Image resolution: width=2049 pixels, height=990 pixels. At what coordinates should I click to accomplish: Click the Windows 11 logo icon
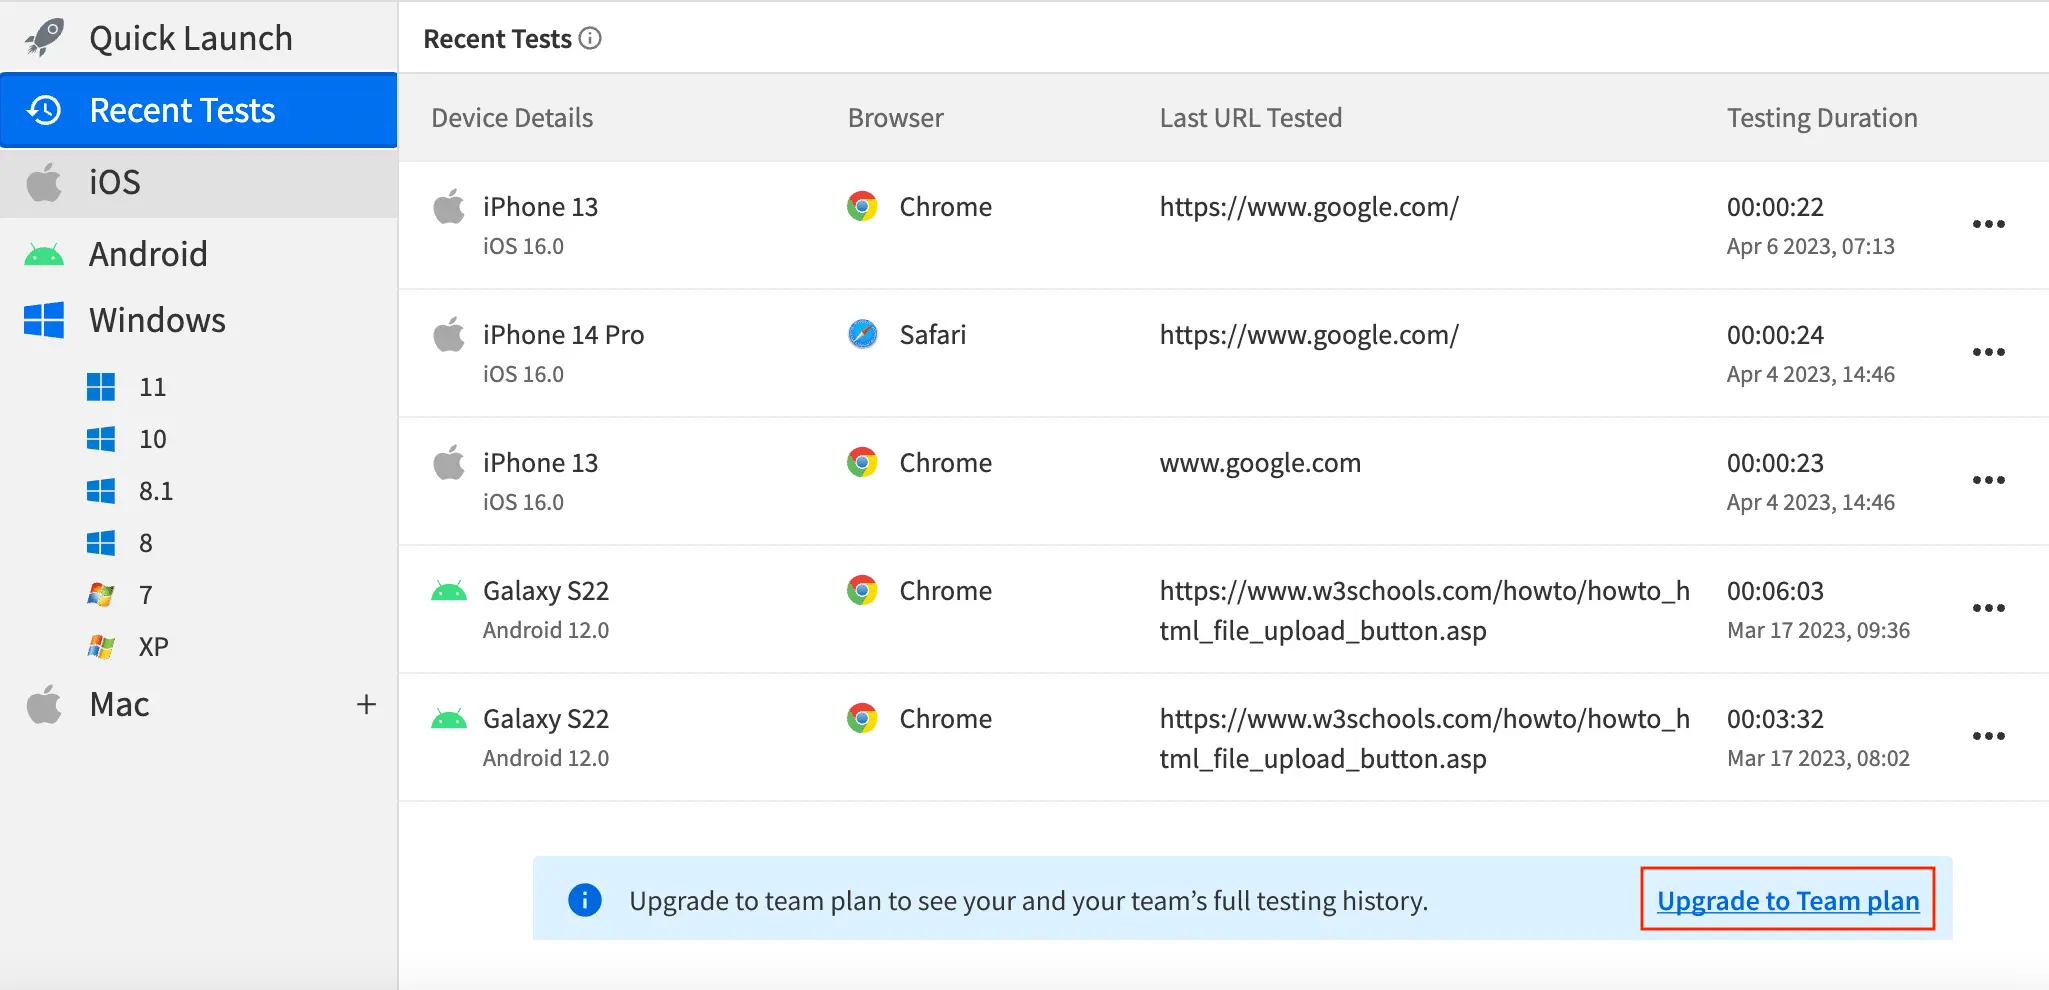101,387
